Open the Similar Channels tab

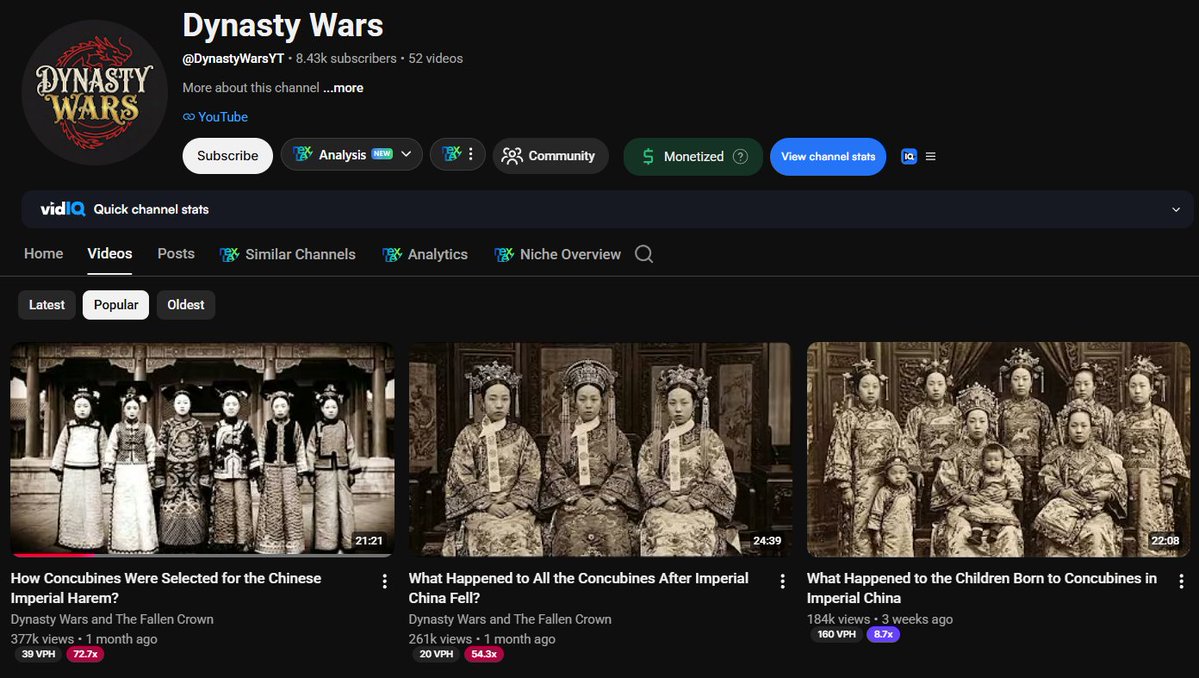point(288,255)
